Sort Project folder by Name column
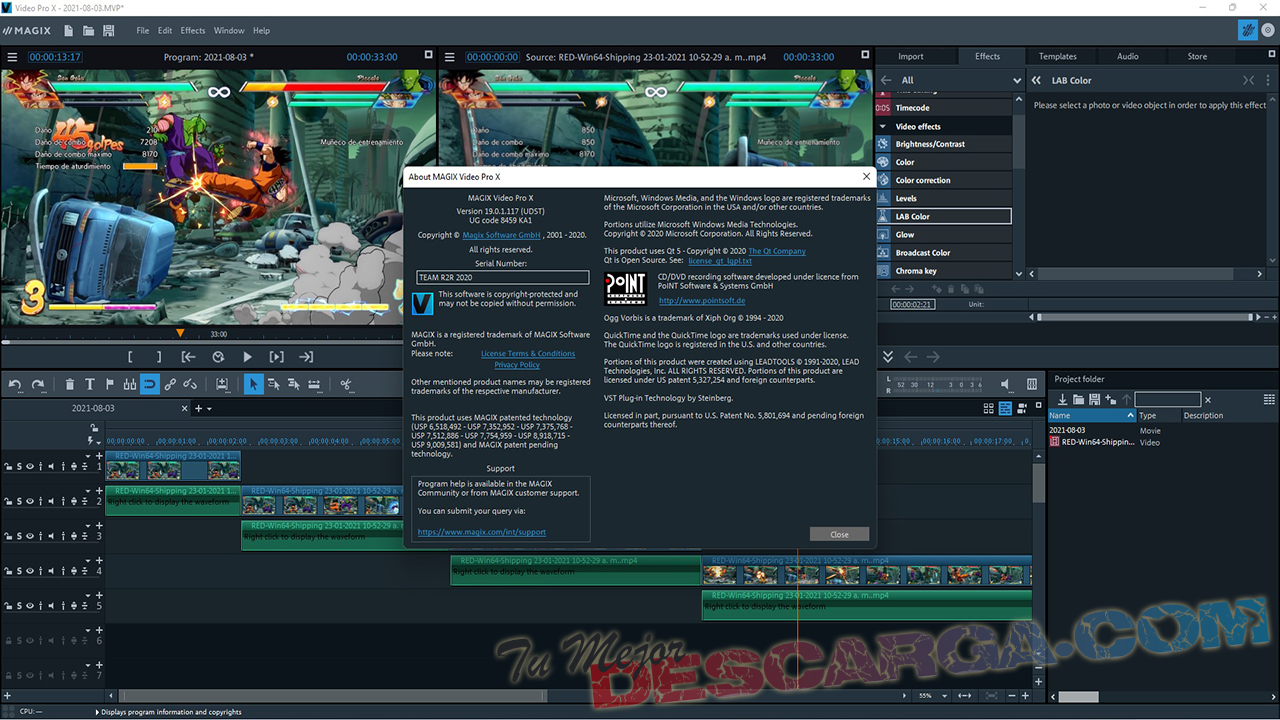This screenshot has width=1280, height=720. [x=1091, y=415]
